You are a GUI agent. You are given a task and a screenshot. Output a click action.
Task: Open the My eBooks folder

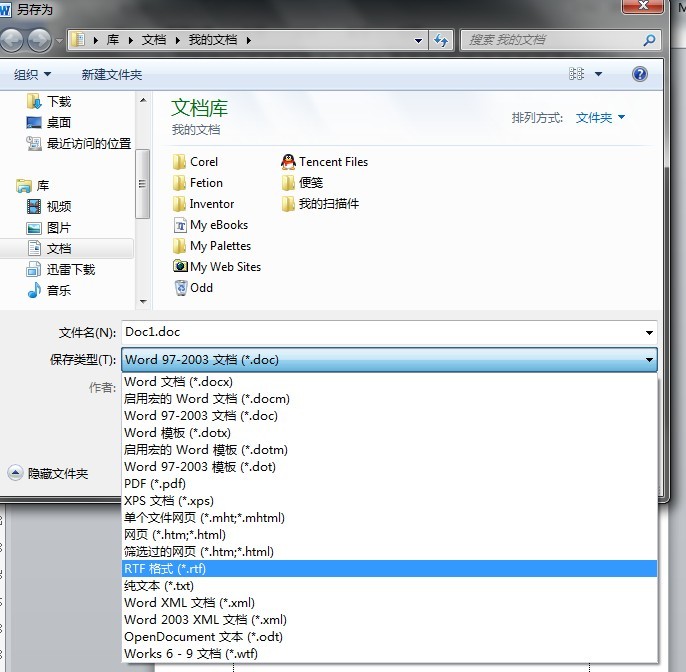click(x=218, y=225)
